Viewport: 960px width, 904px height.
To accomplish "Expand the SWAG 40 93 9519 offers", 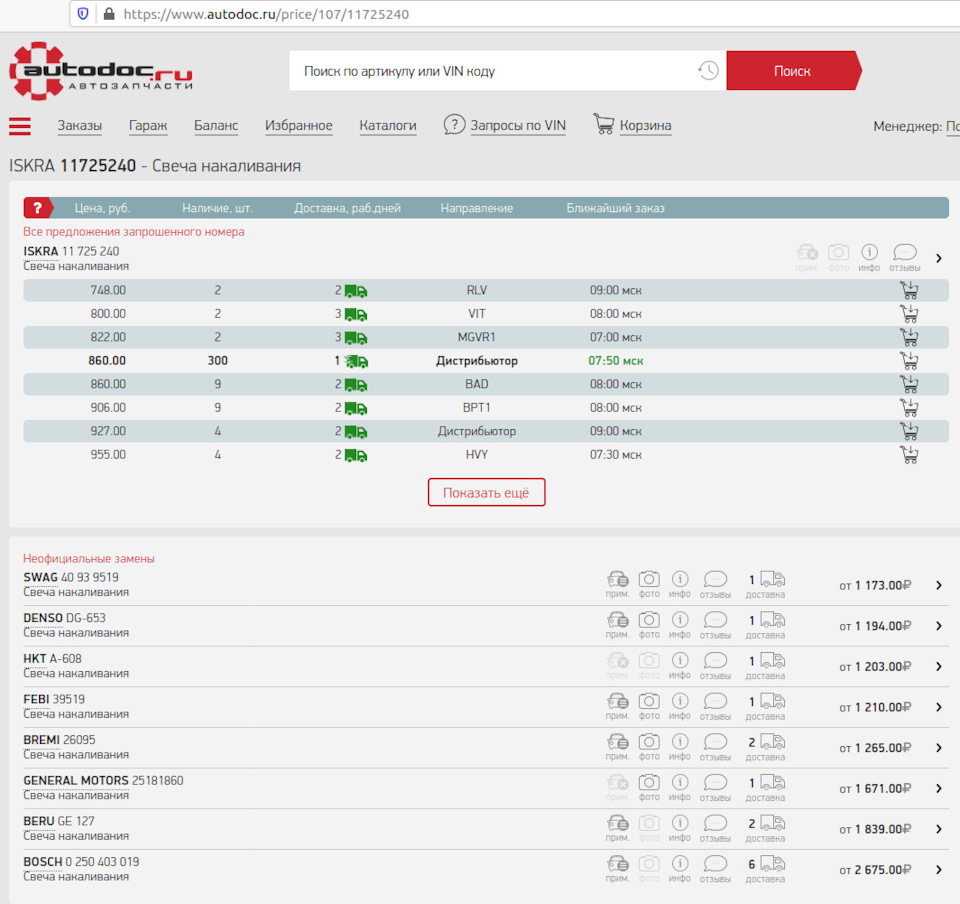I will click(939, 585).
